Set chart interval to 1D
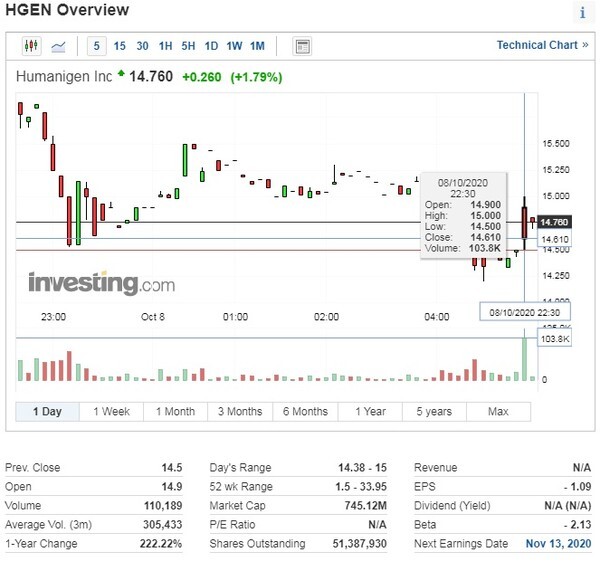 click(x=211, y=46)
